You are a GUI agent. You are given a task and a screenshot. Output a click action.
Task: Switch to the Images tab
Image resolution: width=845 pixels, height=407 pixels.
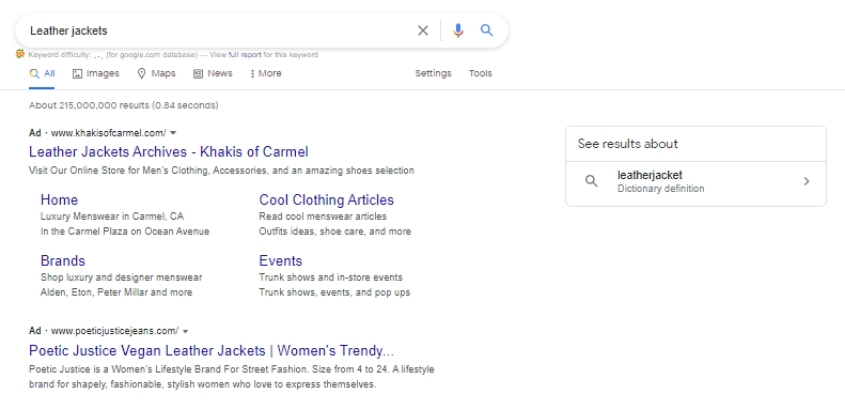[96, 73]
